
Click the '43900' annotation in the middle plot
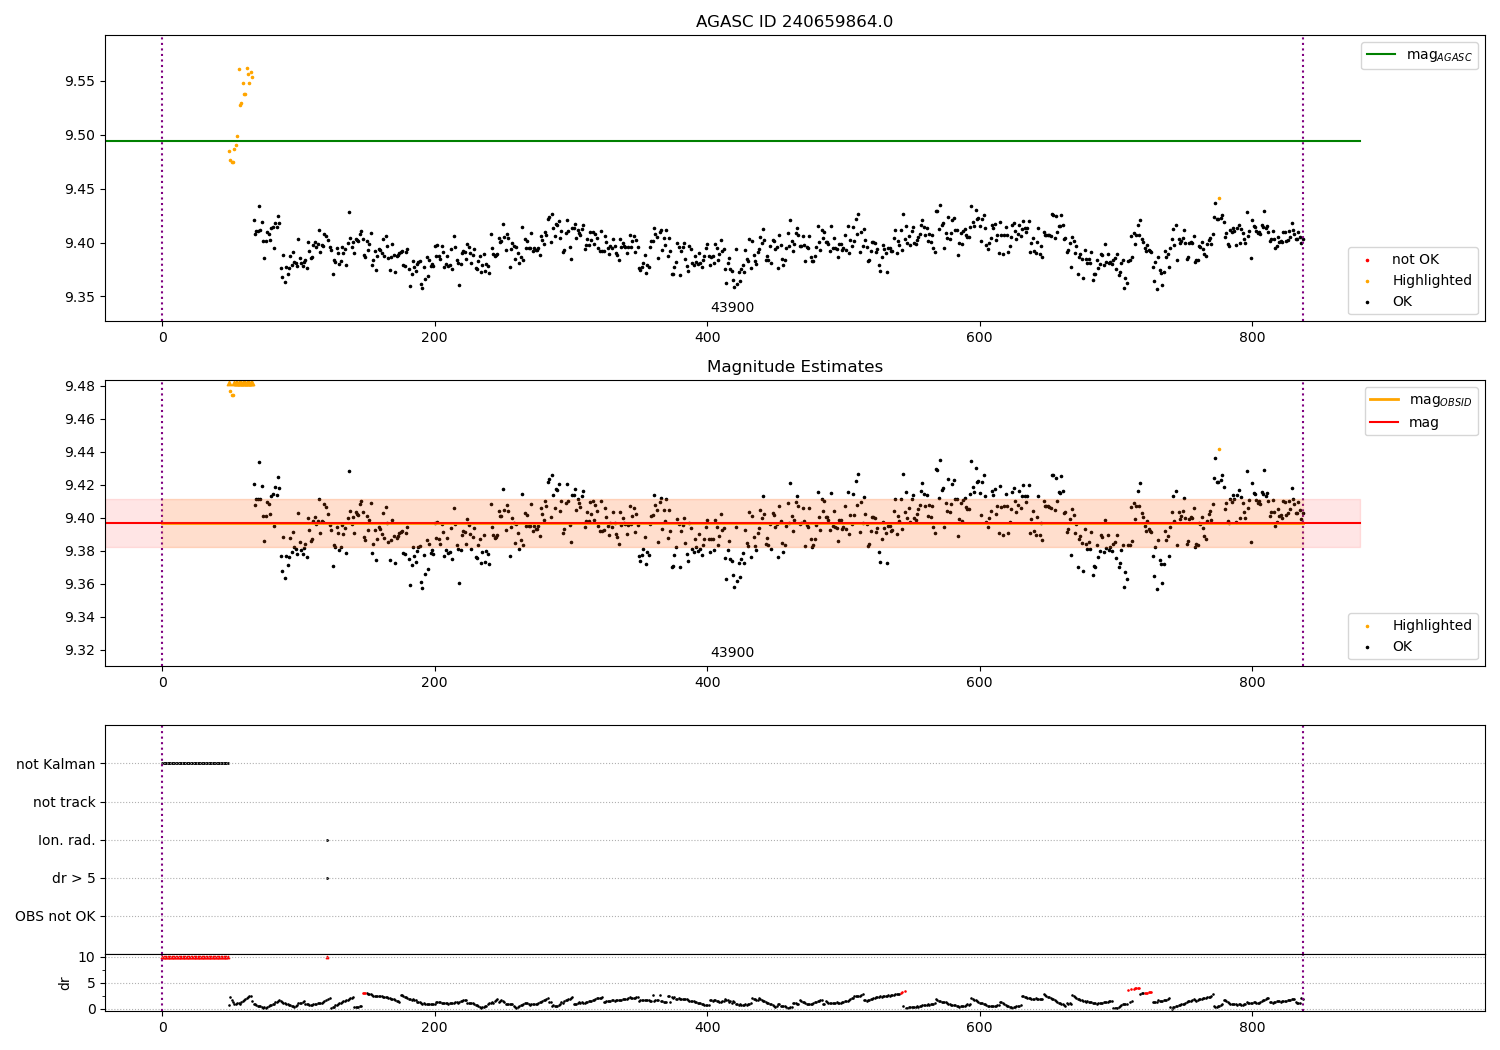click(732, 653)
